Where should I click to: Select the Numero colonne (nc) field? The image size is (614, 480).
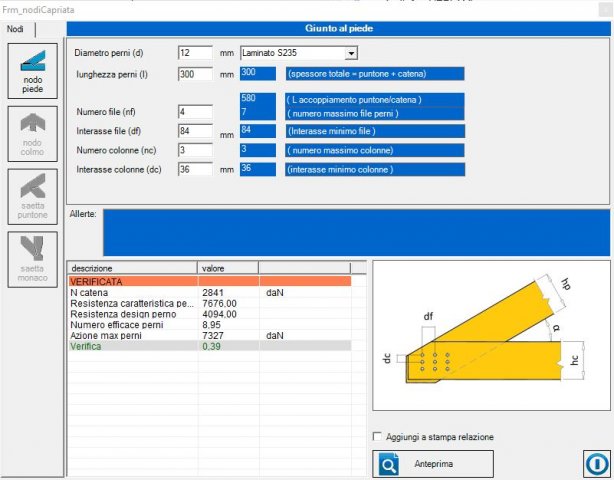195,150
